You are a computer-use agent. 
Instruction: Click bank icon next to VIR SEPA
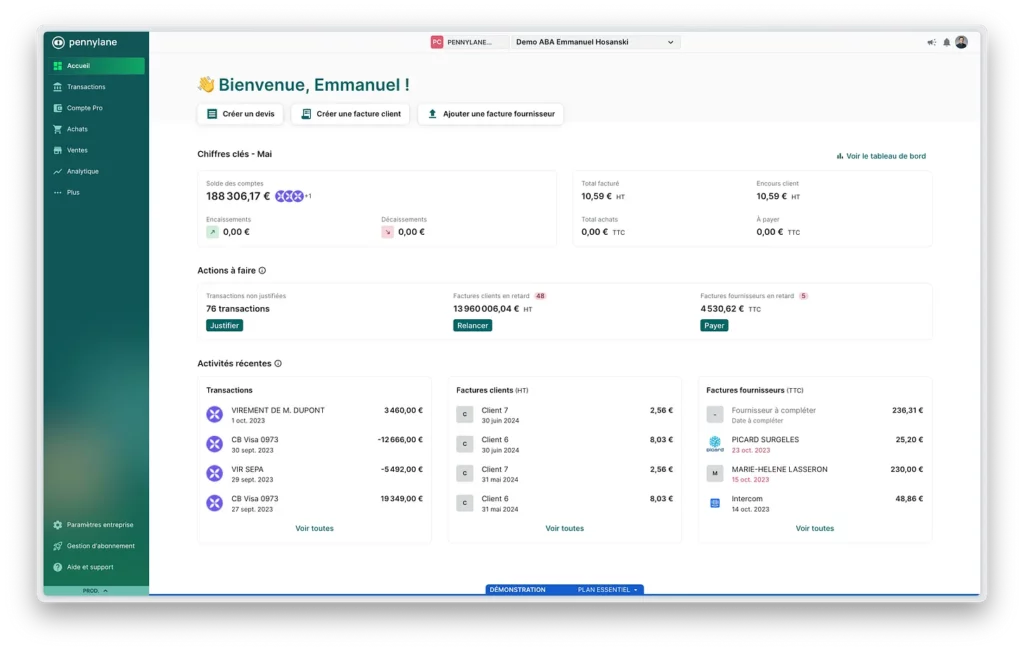point(214,474)
